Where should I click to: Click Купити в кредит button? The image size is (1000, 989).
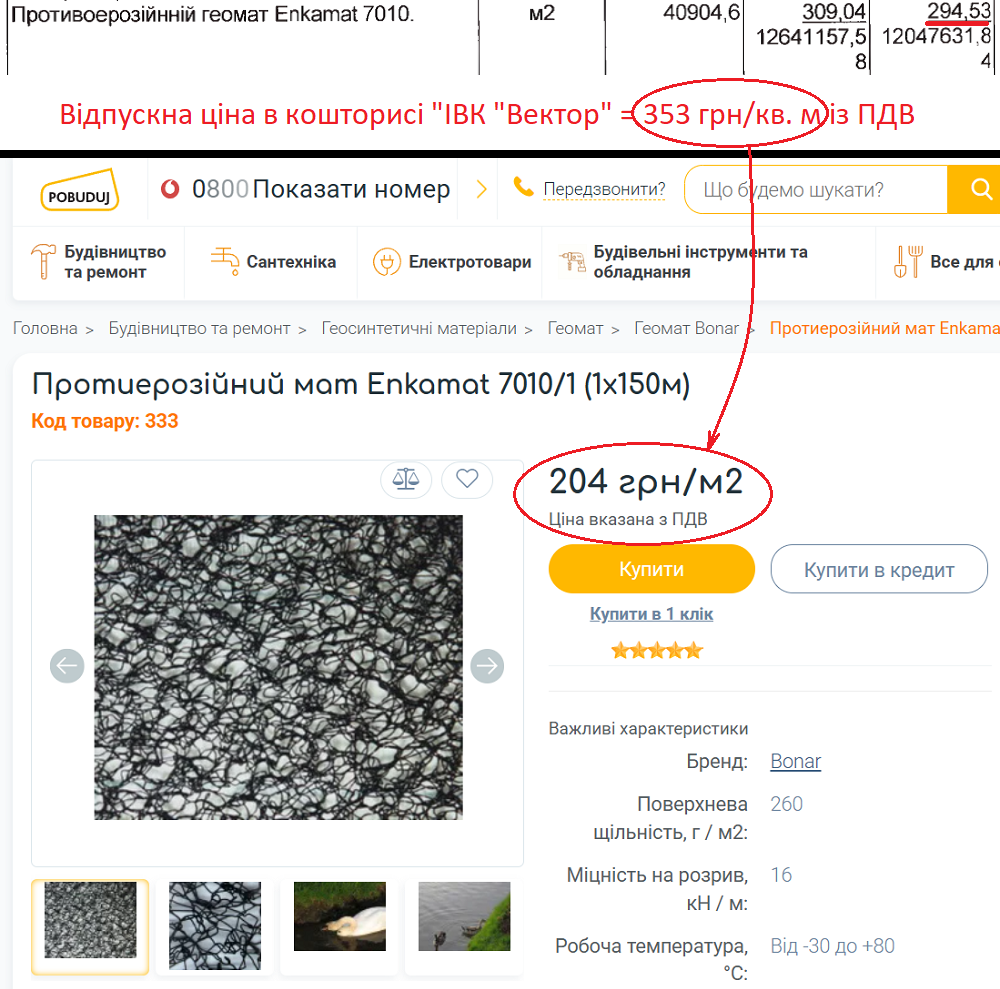[879, 569]
